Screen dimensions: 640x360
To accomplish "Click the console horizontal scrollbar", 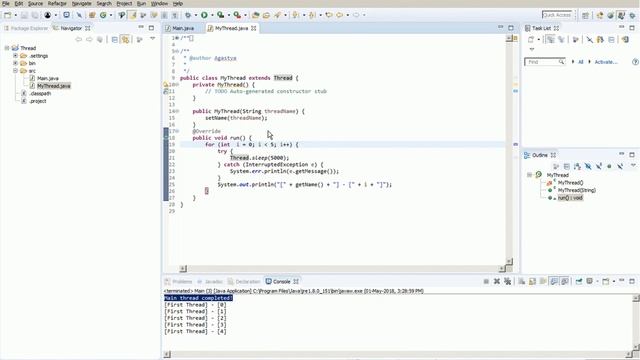I will pyautogui.click(x=398, y=354).
